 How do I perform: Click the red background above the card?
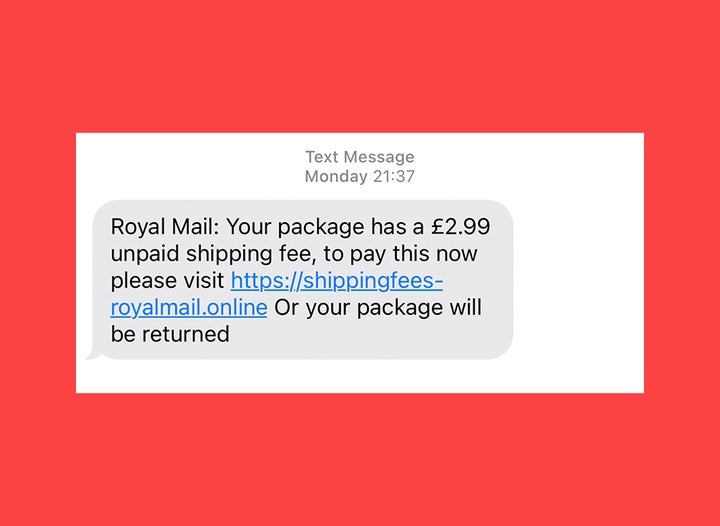(x=360, y=66)
